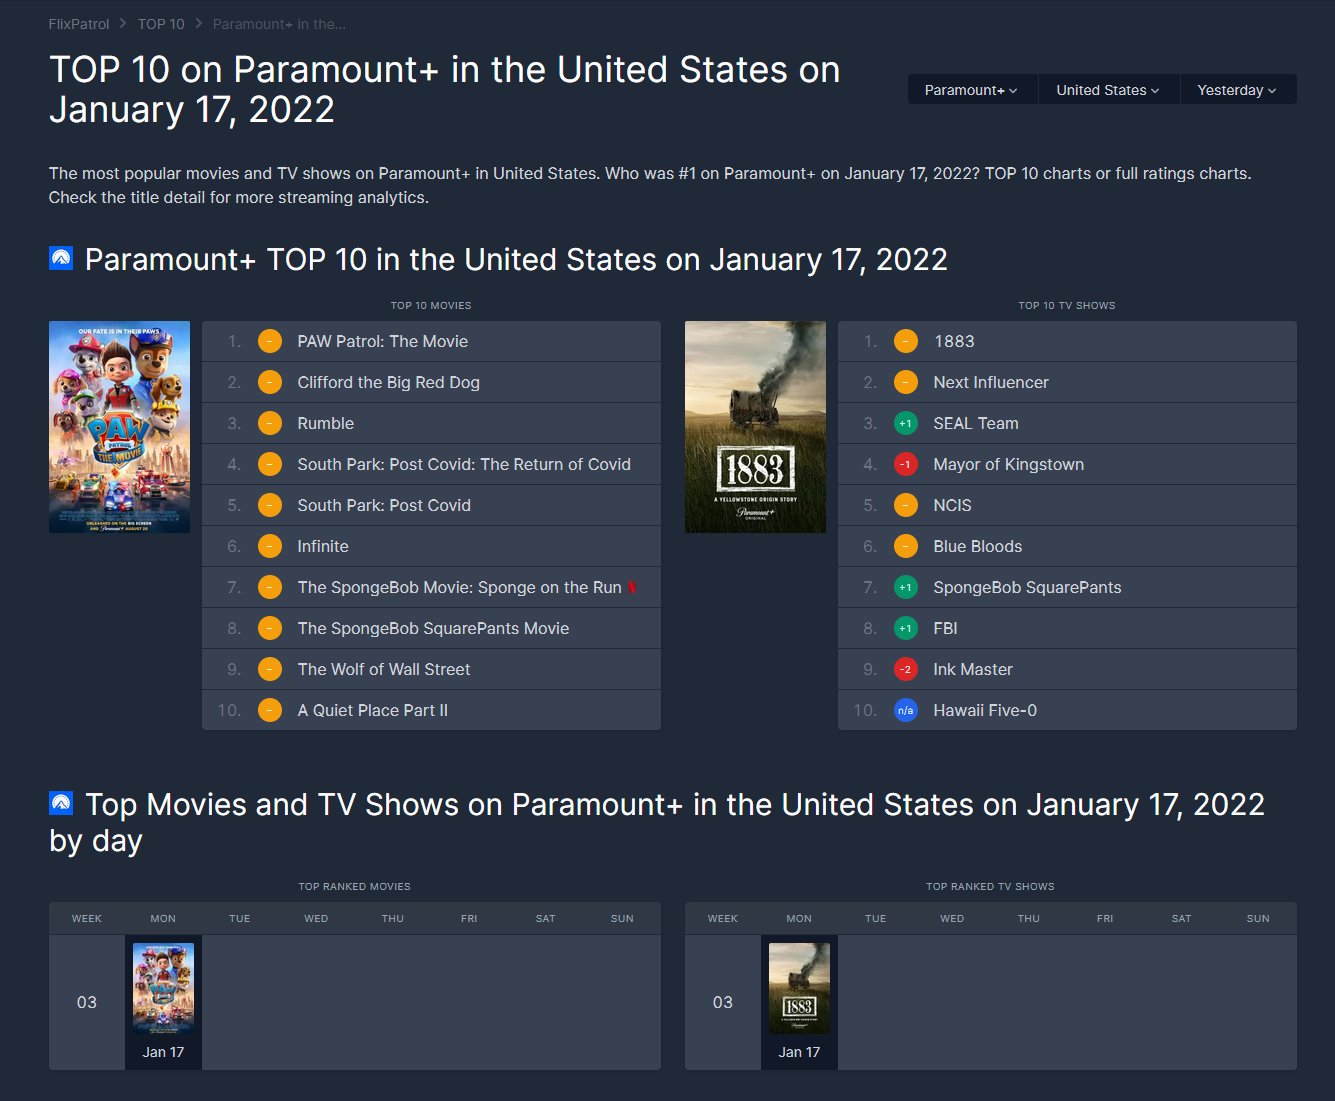Viewport: 1335px width, 1101px height.
Task: Open The Wolf of Wall Street link
Action: pos(383,669)
